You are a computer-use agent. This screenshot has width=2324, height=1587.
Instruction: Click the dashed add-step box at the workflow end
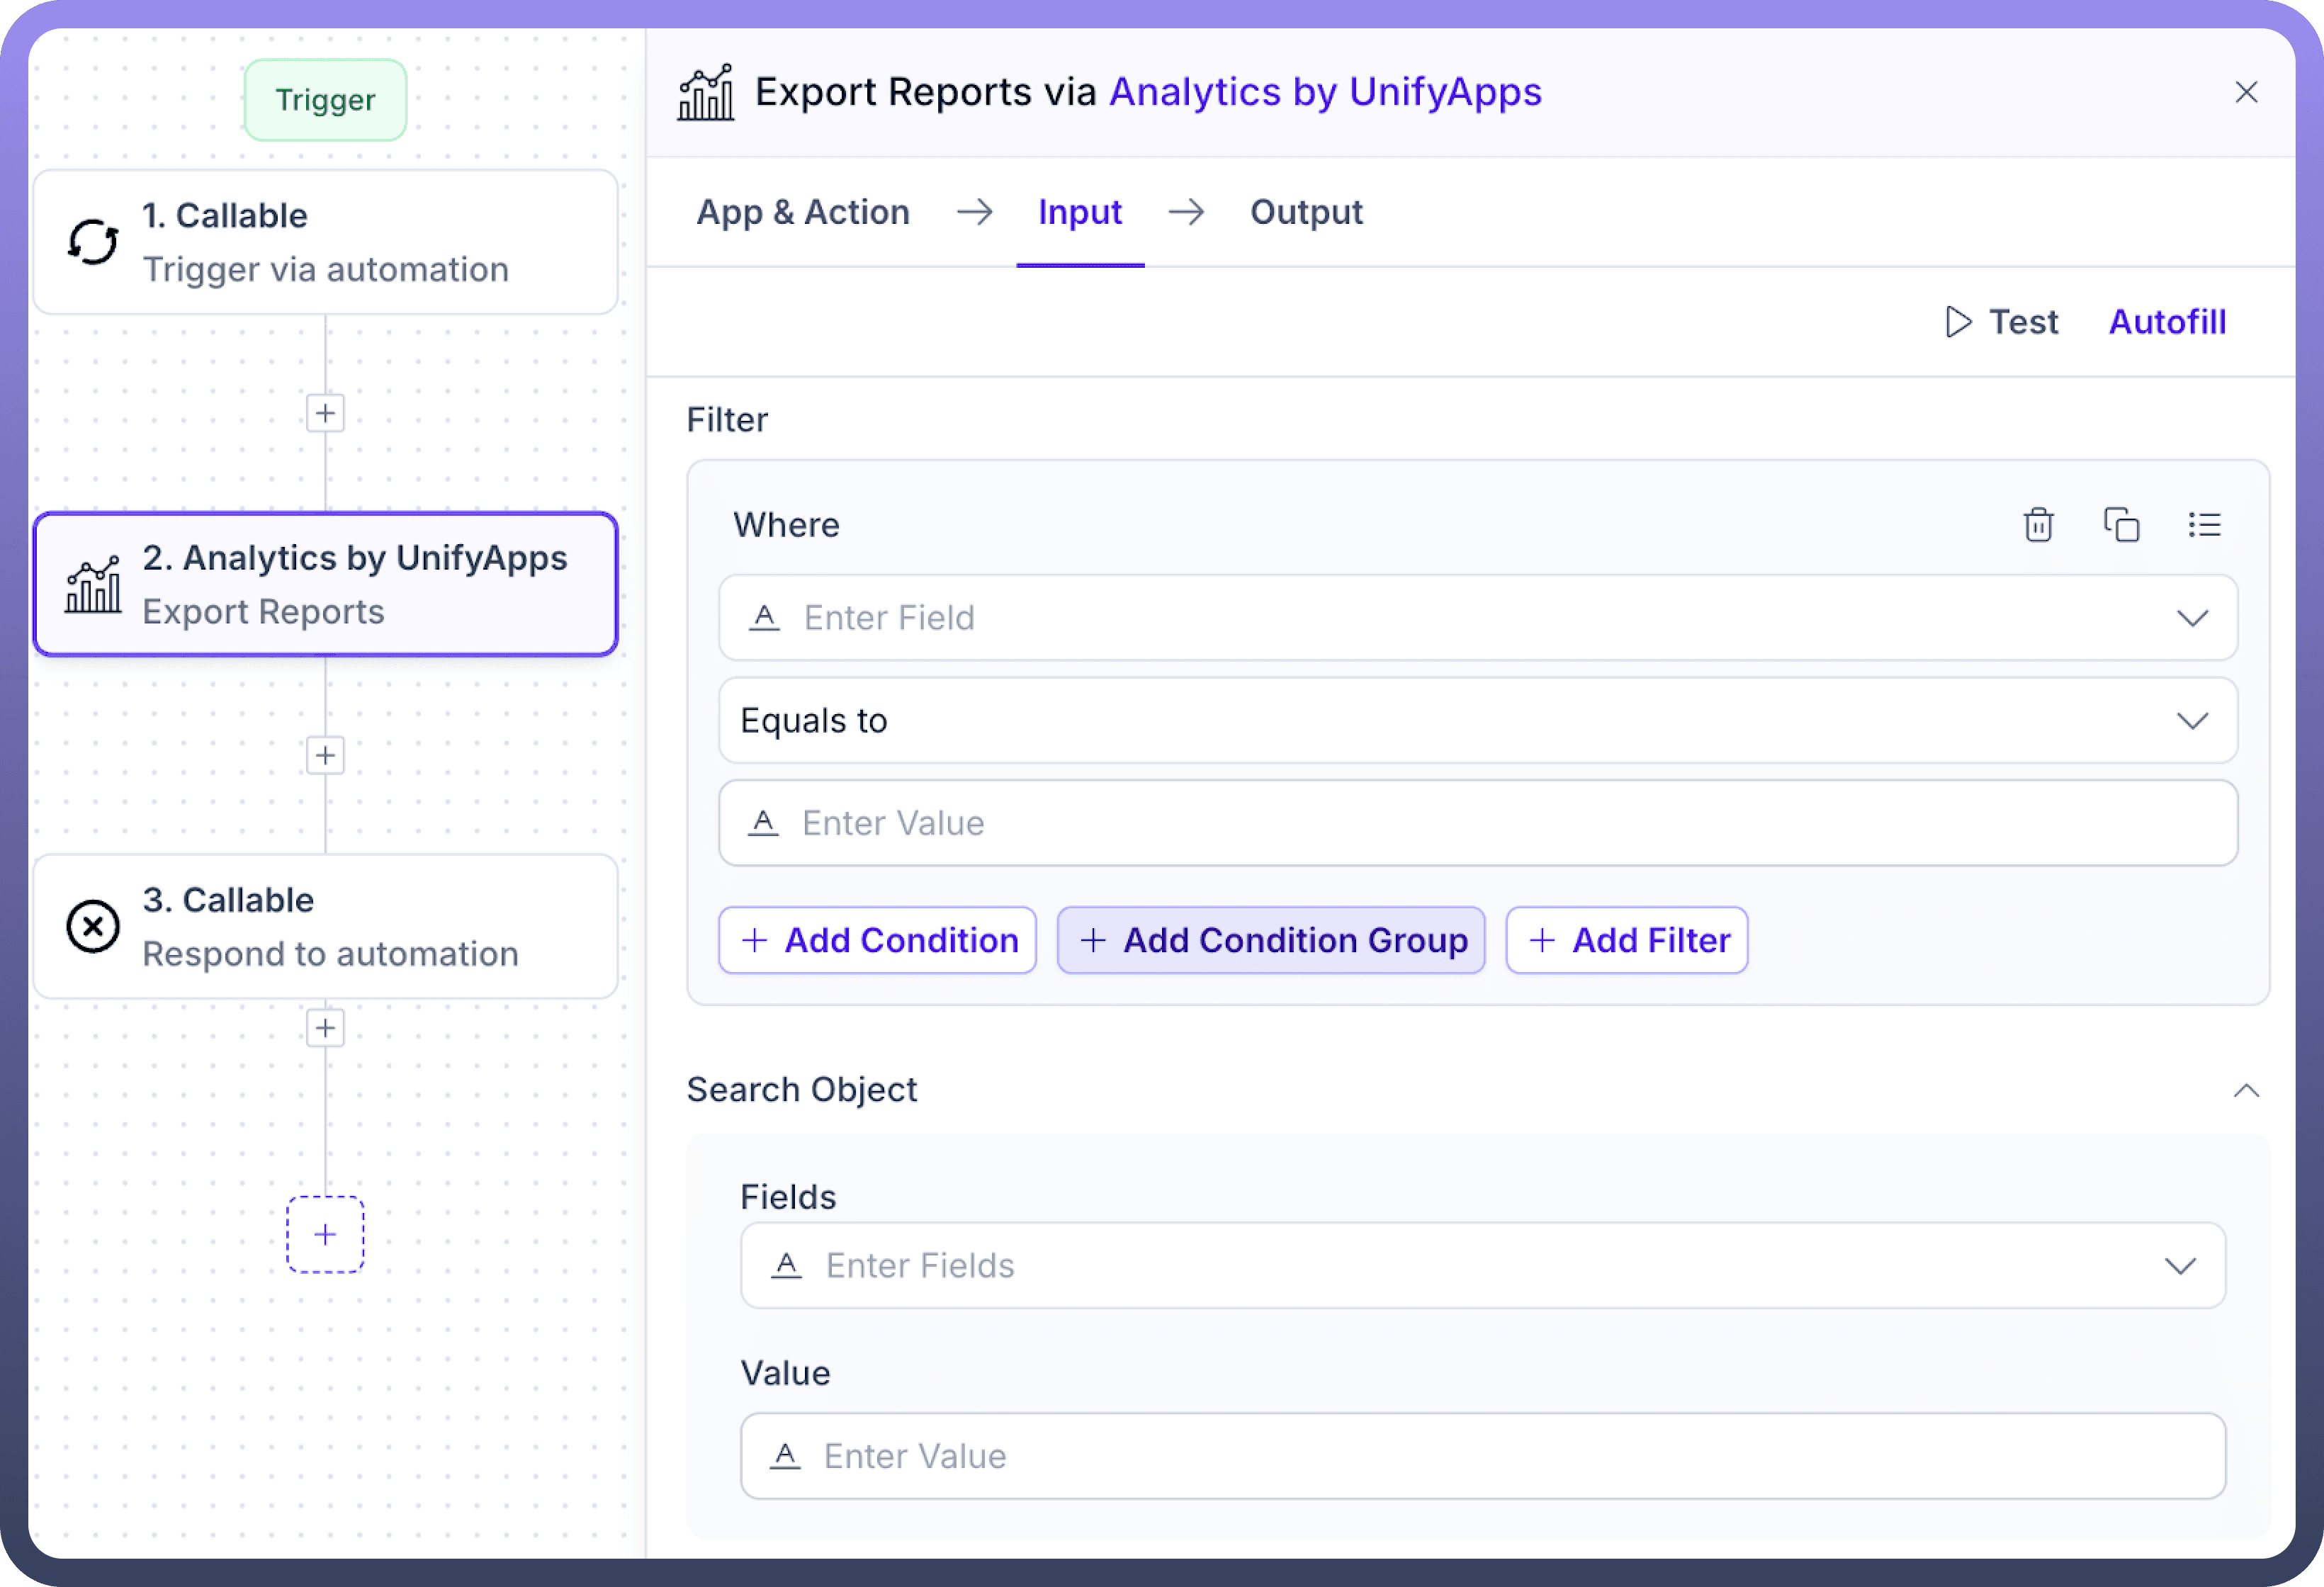(x=325, y=1234)
